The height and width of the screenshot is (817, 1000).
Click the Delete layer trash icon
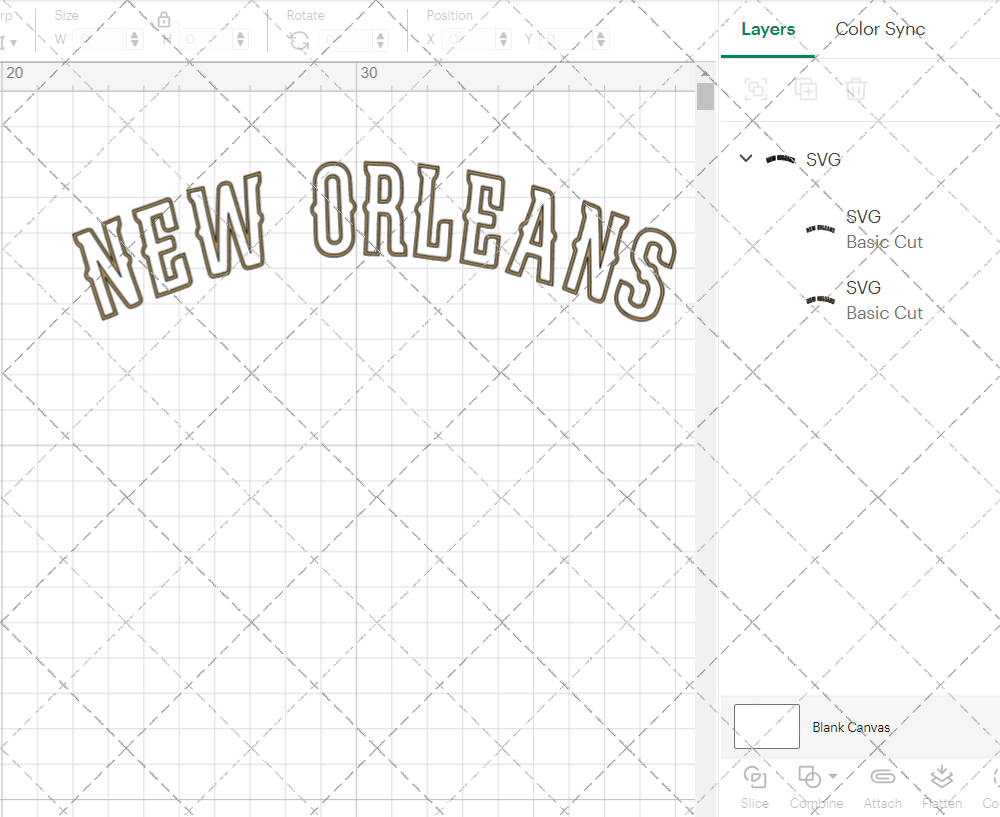(x=856, y=89)
